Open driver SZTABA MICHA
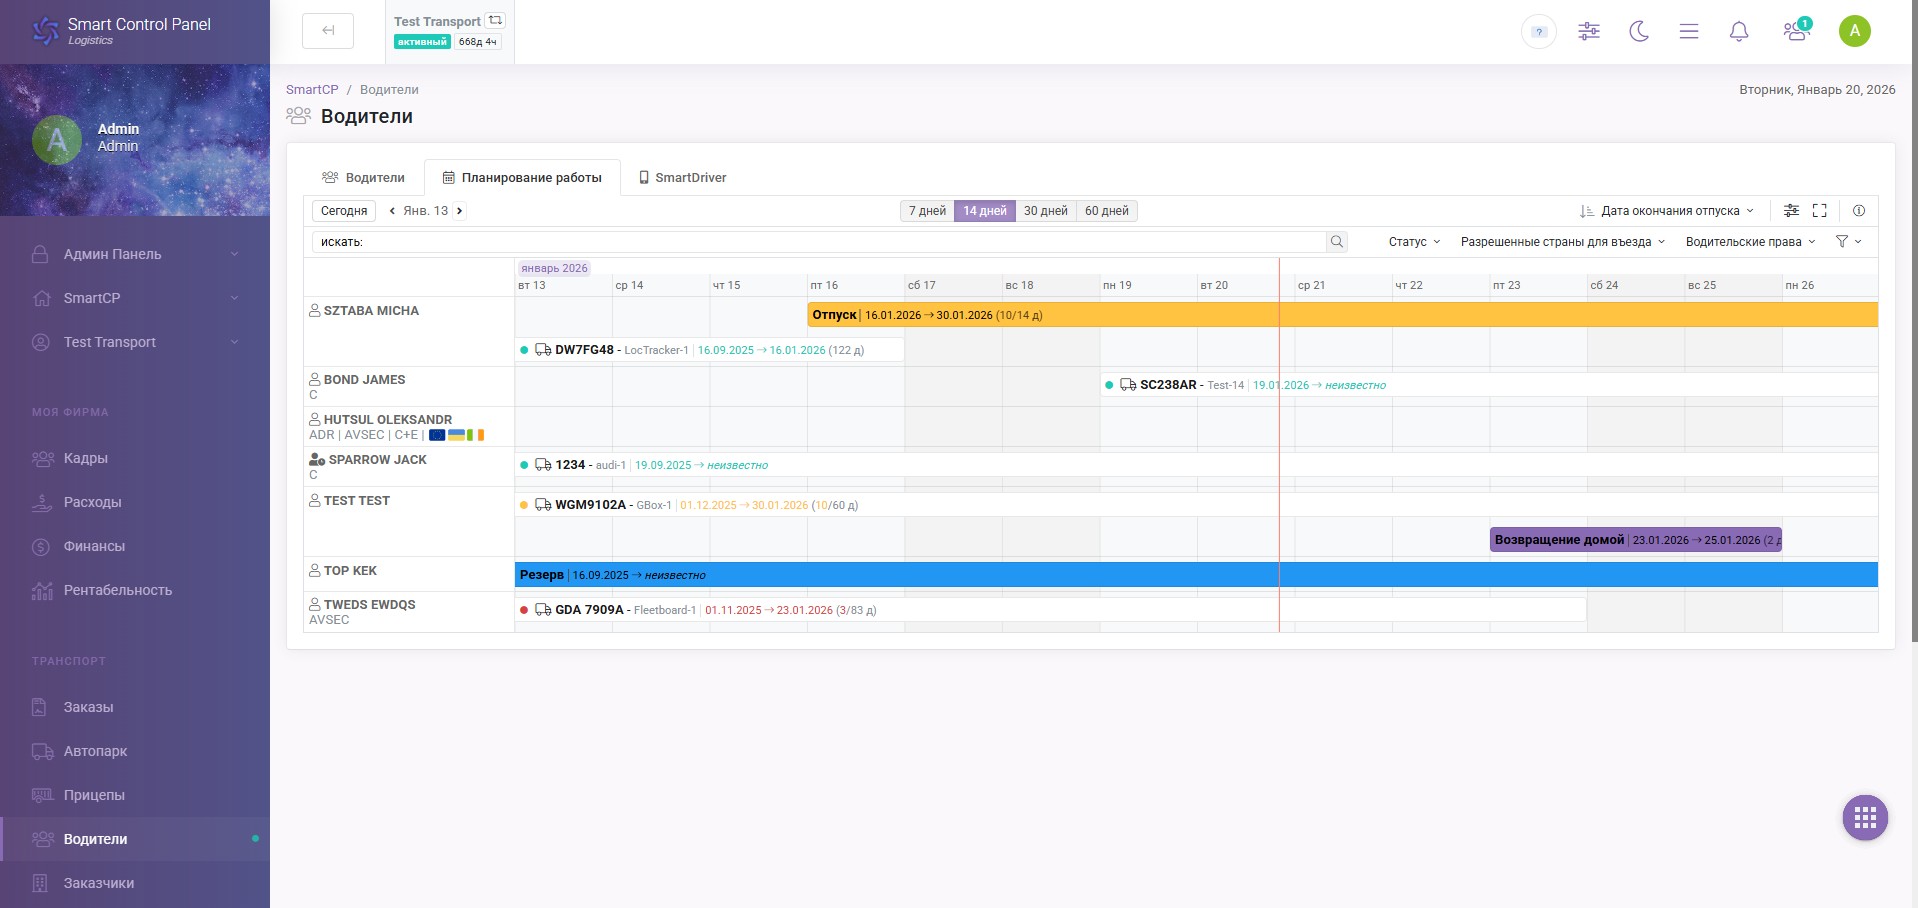This screenshot has height=908, width=1918. [x=371, y=311]
